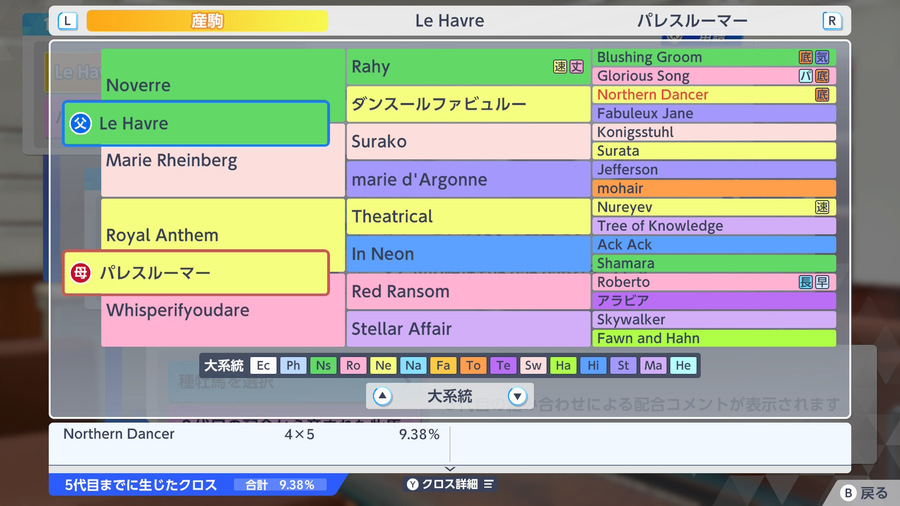Click the 長 badge on Roberto
This screenshot has width=900, height=506.
(x=806, y=282)
